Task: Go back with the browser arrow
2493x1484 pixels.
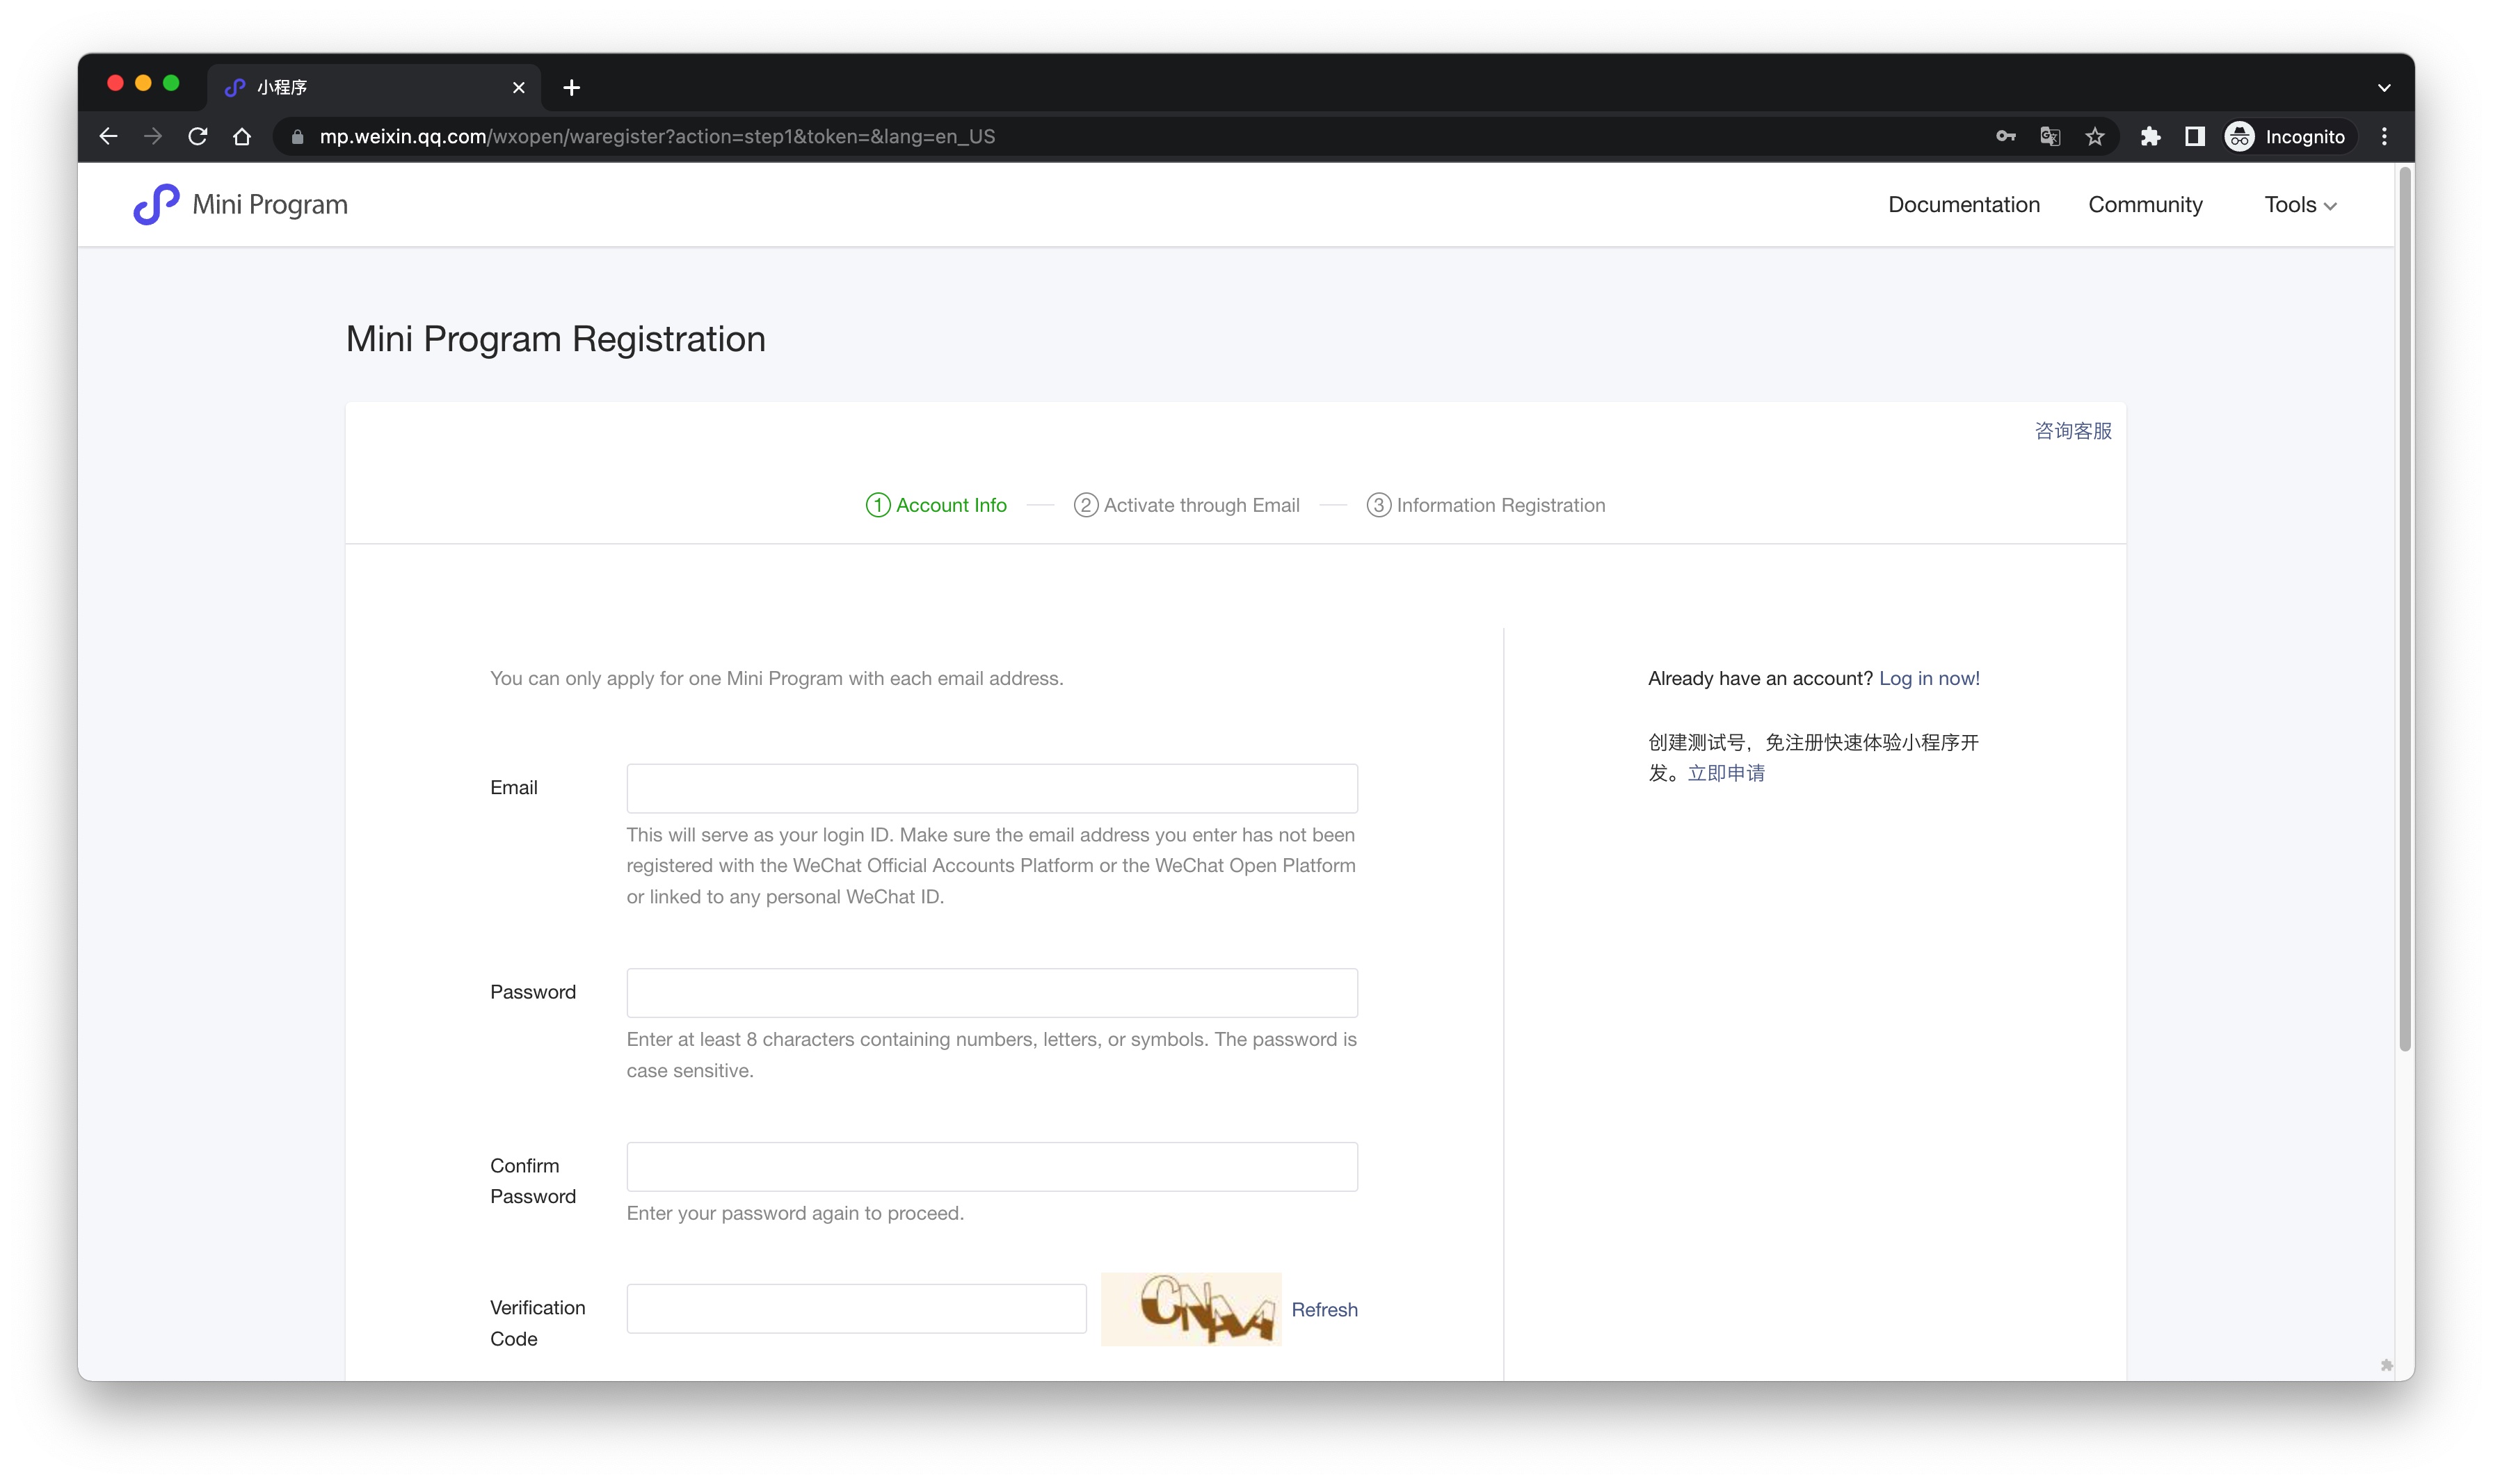Action: click(x=109, y=137)
